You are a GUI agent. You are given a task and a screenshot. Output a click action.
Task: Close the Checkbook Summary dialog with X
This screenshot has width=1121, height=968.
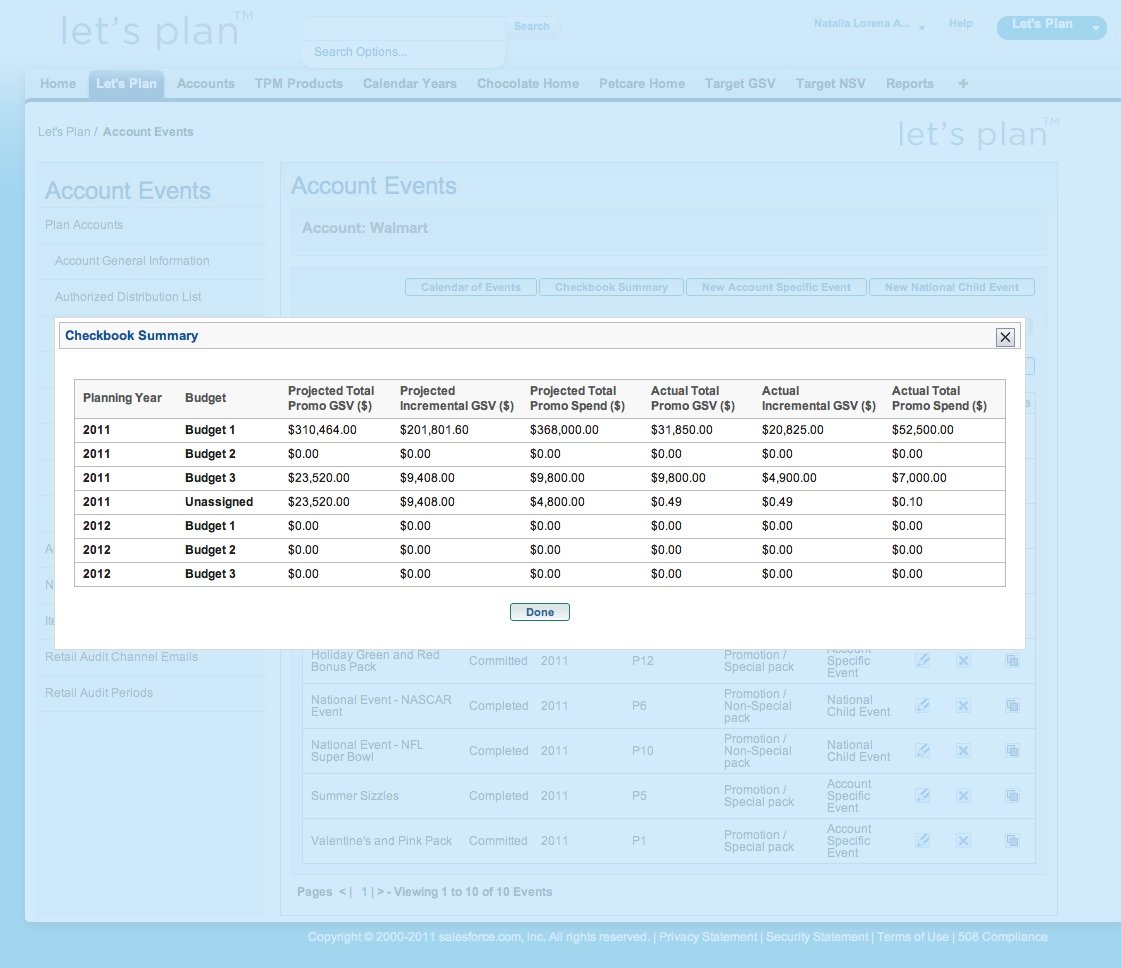1005,337
